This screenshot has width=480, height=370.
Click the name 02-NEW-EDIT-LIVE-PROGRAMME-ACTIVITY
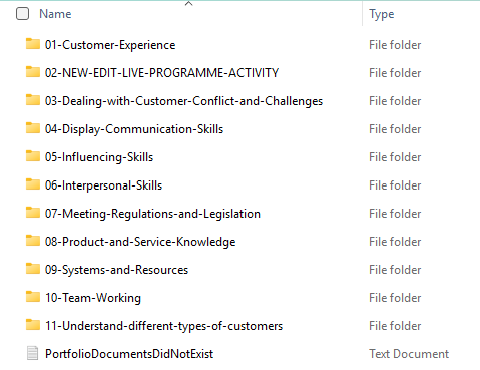click(x=162, y=73)
